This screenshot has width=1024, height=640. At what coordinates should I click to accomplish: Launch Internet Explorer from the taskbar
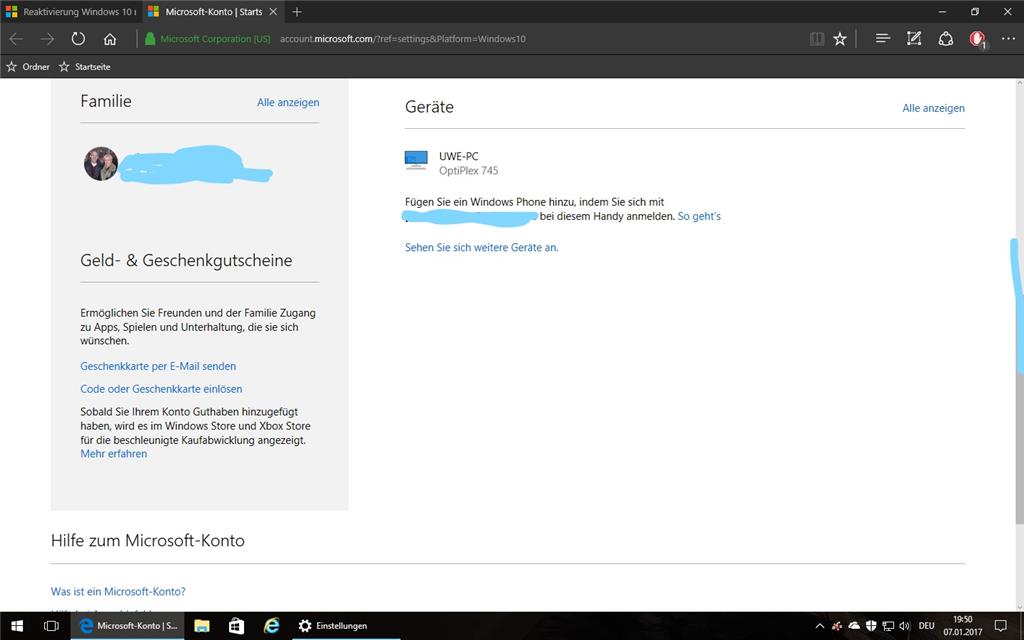(x=271, y=626)
